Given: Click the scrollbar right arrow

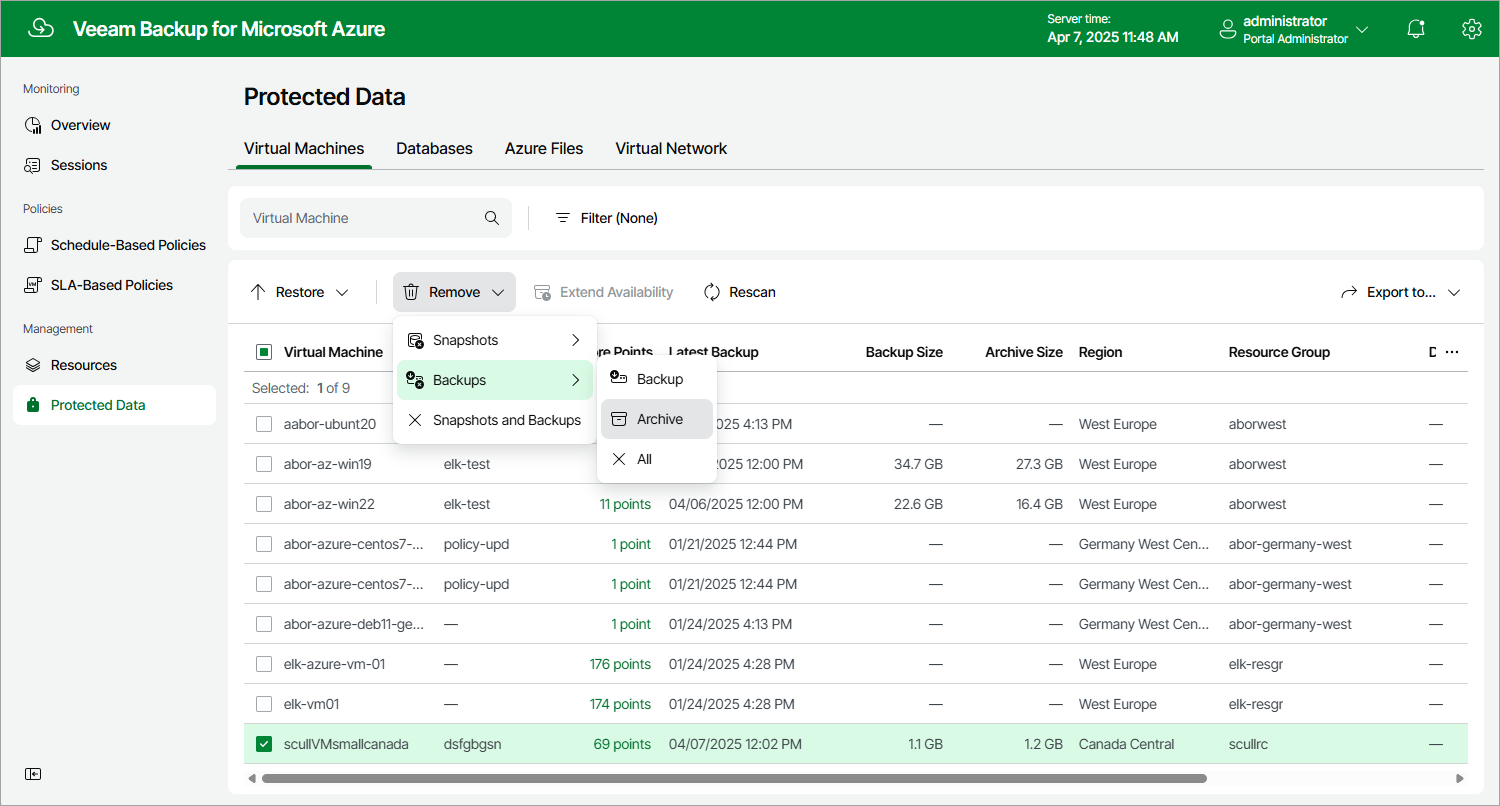Looking at the screenshot, I should pyautogui.click(x=1460, y=777).
